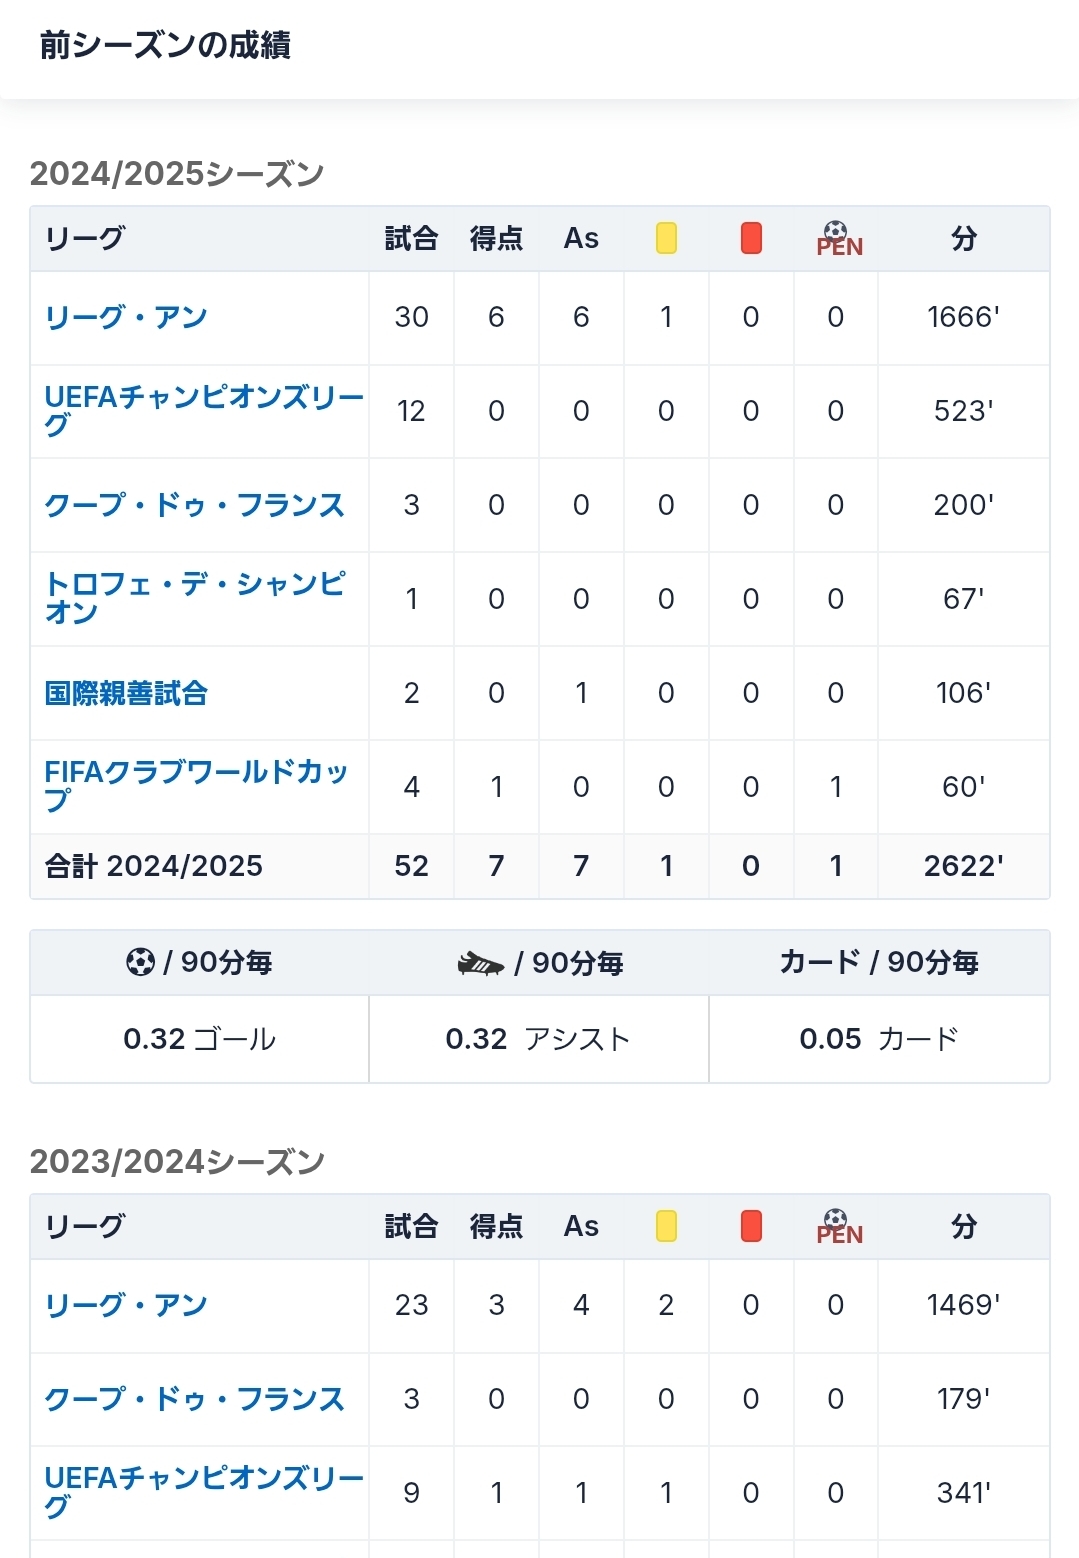The width and height of the screenshot is (1079, 1558).
Task: Open リーグ・アン link in 2024/2025 season
Action: click(x=126, y=317)
